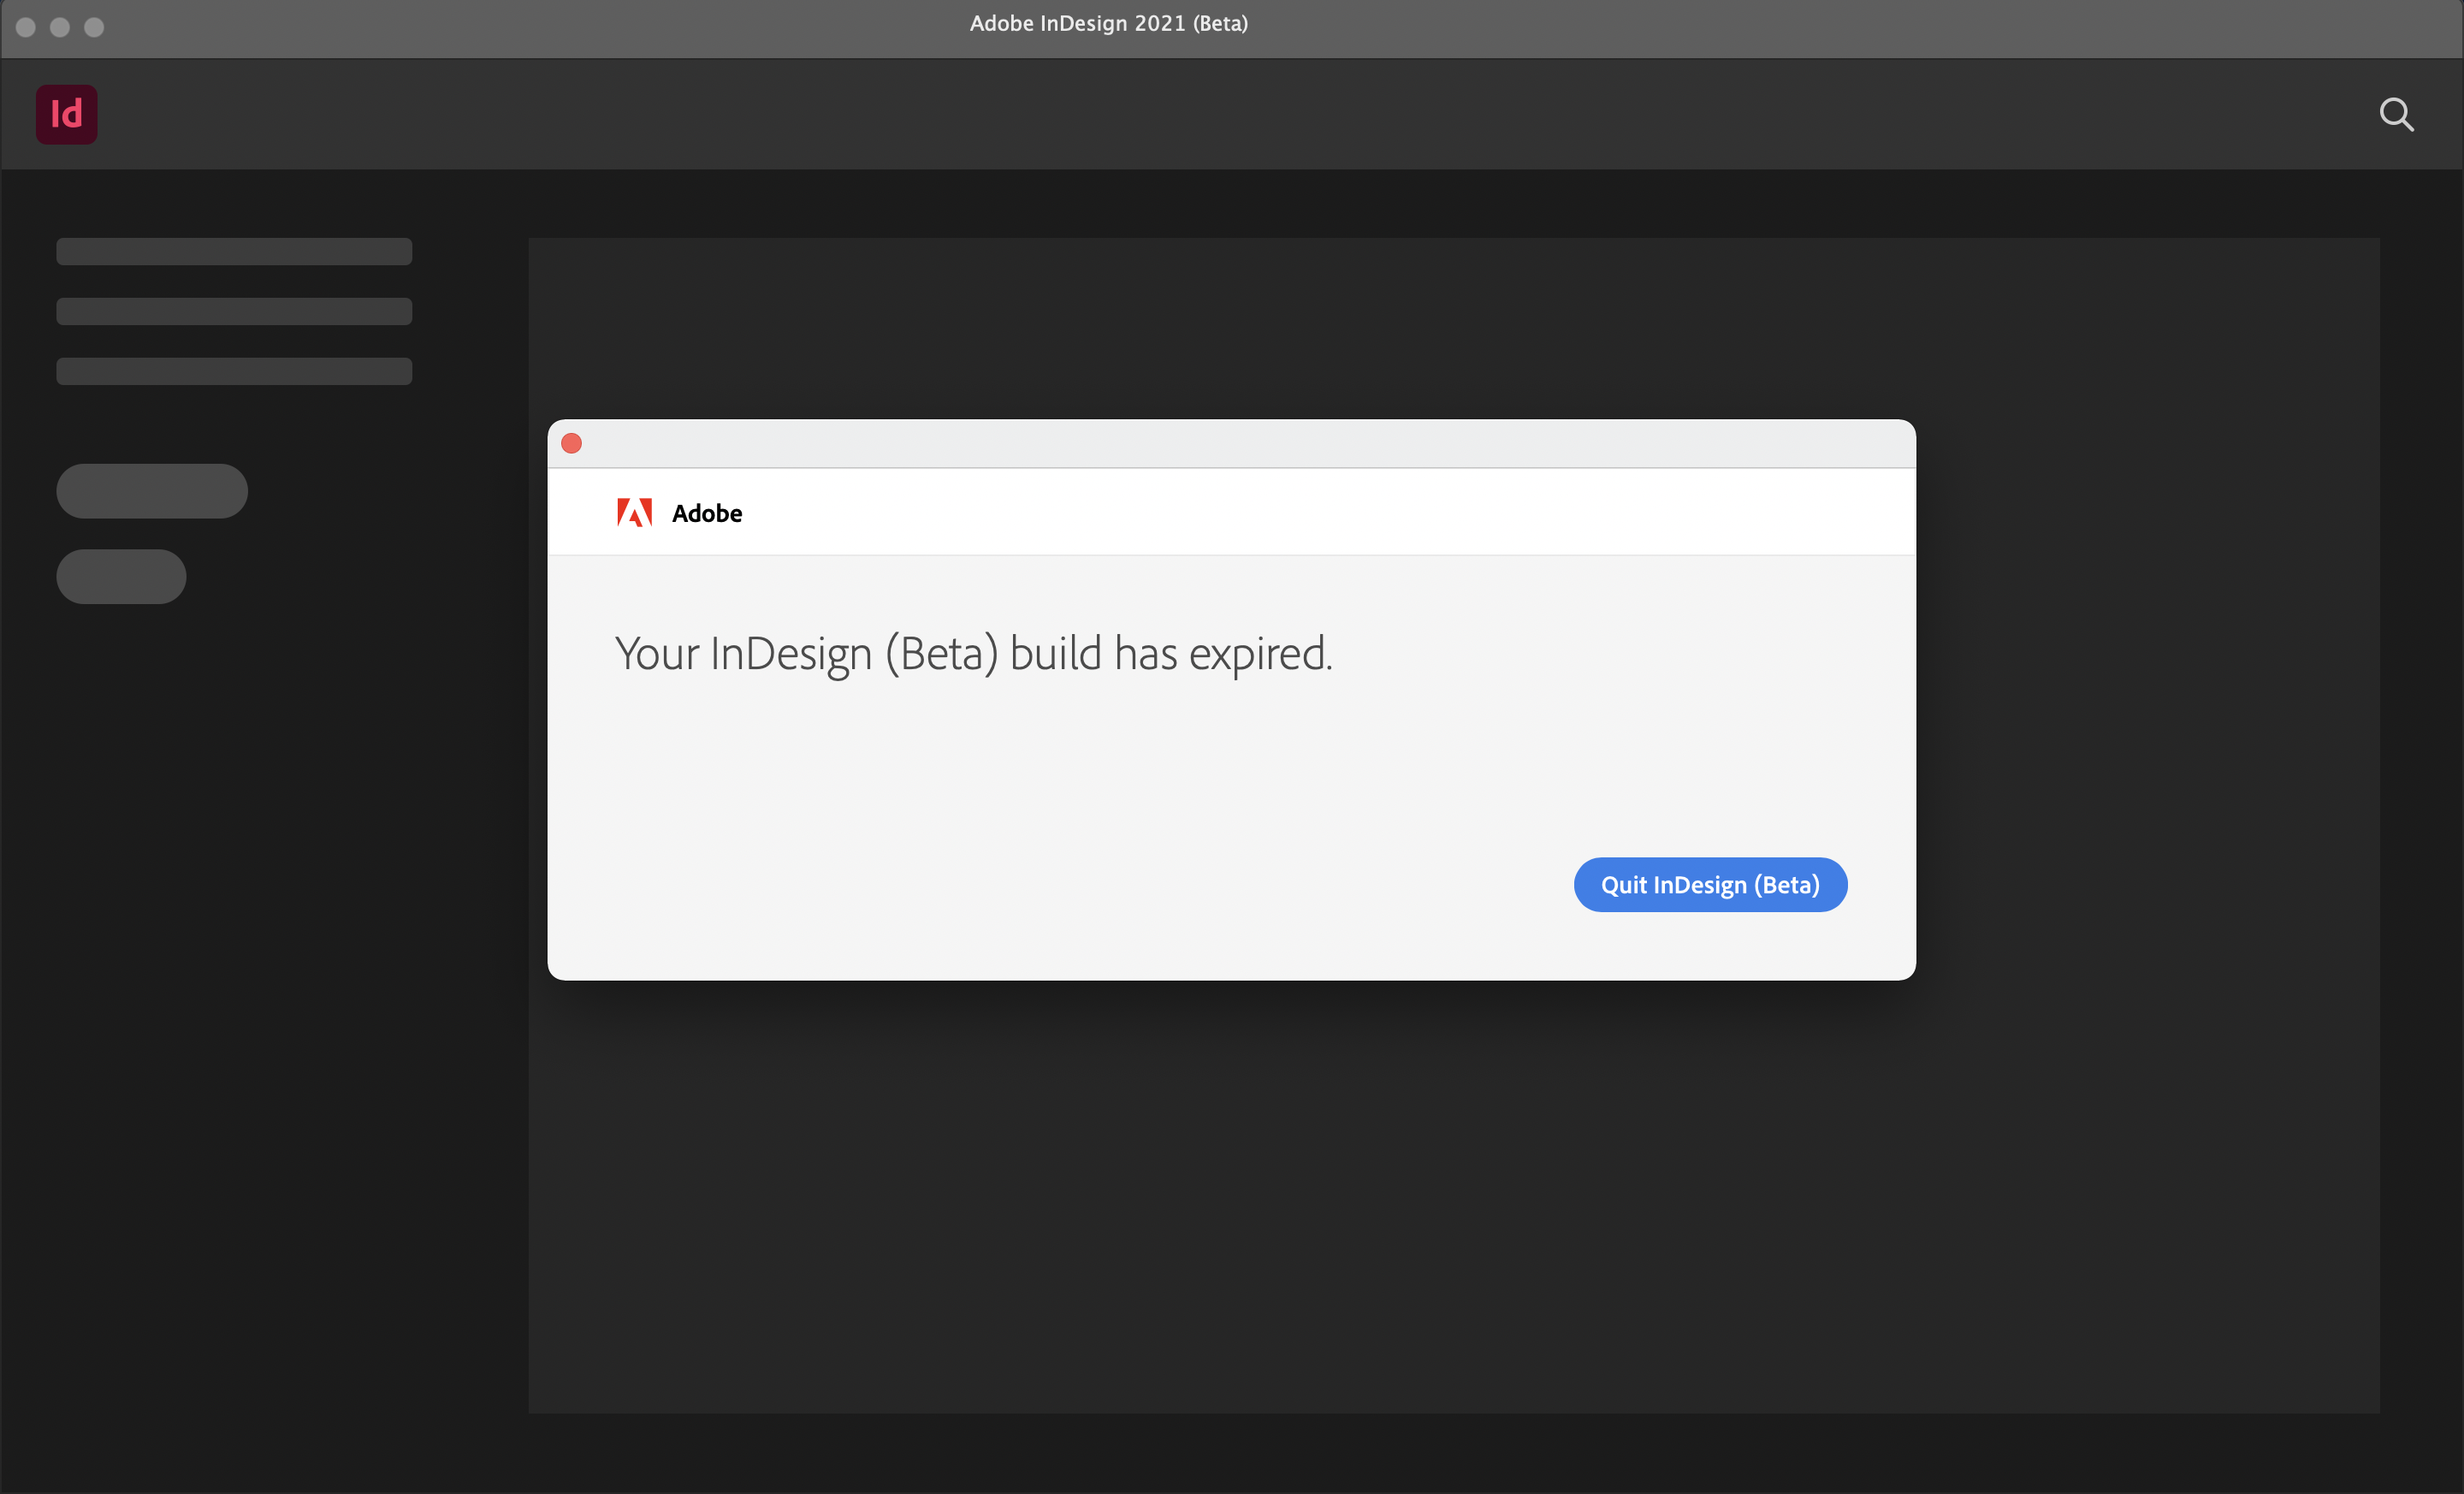Click the 'build has expired' message text
2464x1494 pixels.
(x=973, y=654)
